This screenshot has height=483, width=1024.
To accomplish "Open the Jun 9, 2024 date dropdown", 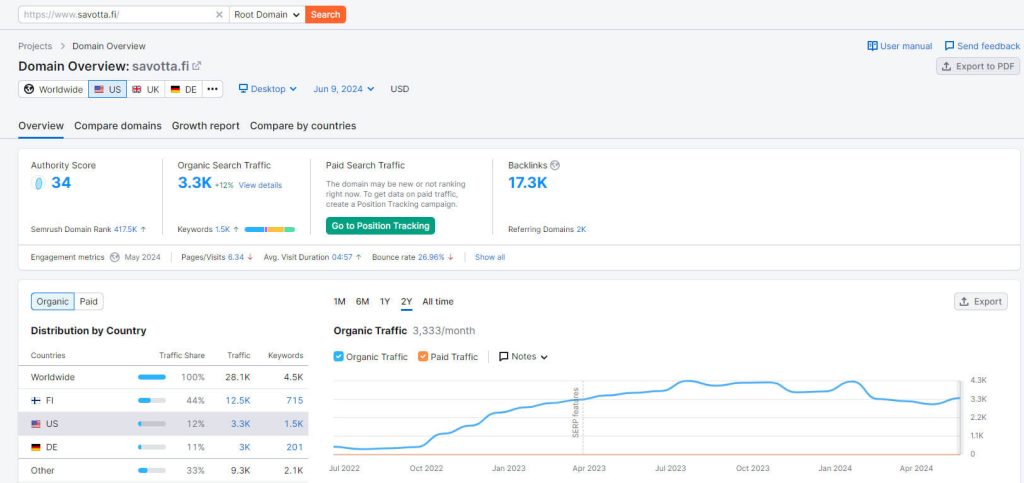I will (344, 89).
